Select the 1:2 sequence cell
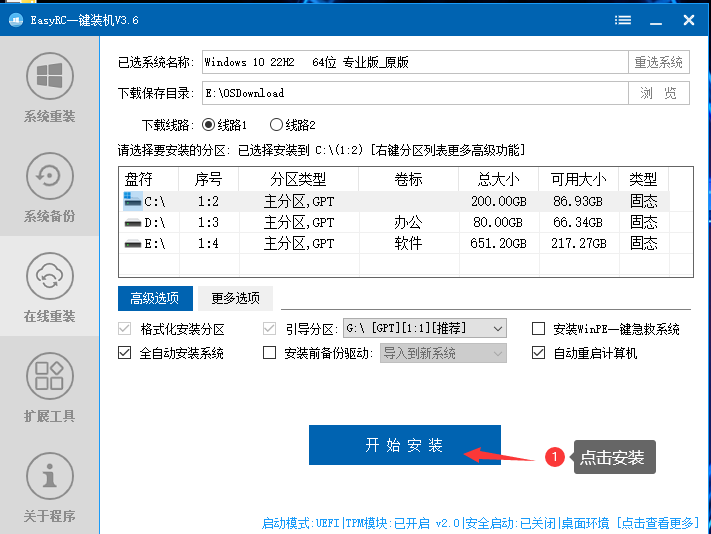The image size is (711, 534). pyautogui.click(x=209, y=201)
